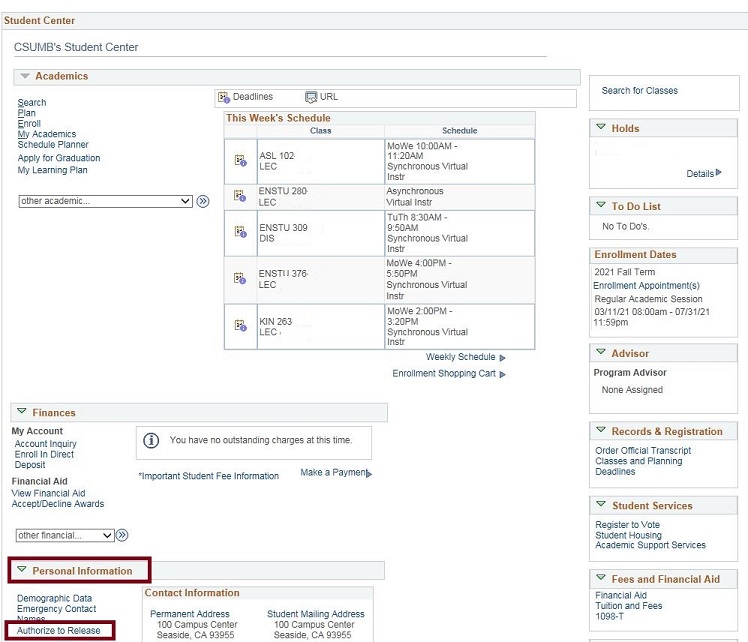
Task: Open Account Inquiry link
Action: [x=45, y=444]
